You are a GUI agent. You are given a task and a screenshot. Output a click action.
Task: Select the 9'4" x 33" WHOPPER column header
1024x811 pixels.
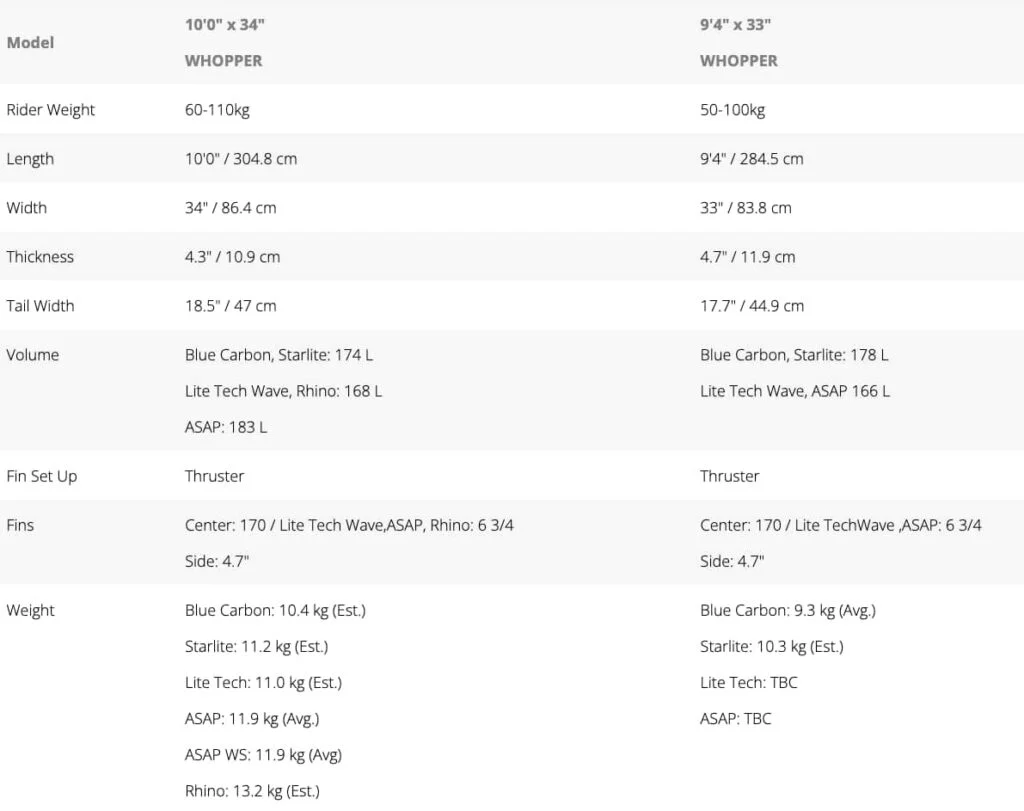pyautogui.click(x=739, y=42)
